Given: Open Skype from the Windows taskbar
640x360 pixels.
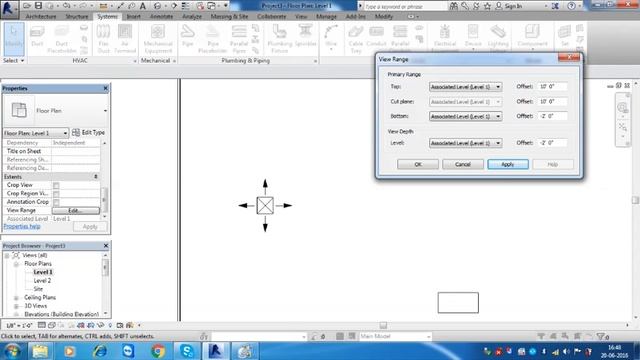Looking at the screenshot, I should pyautogui.click(x=187, y=351).
